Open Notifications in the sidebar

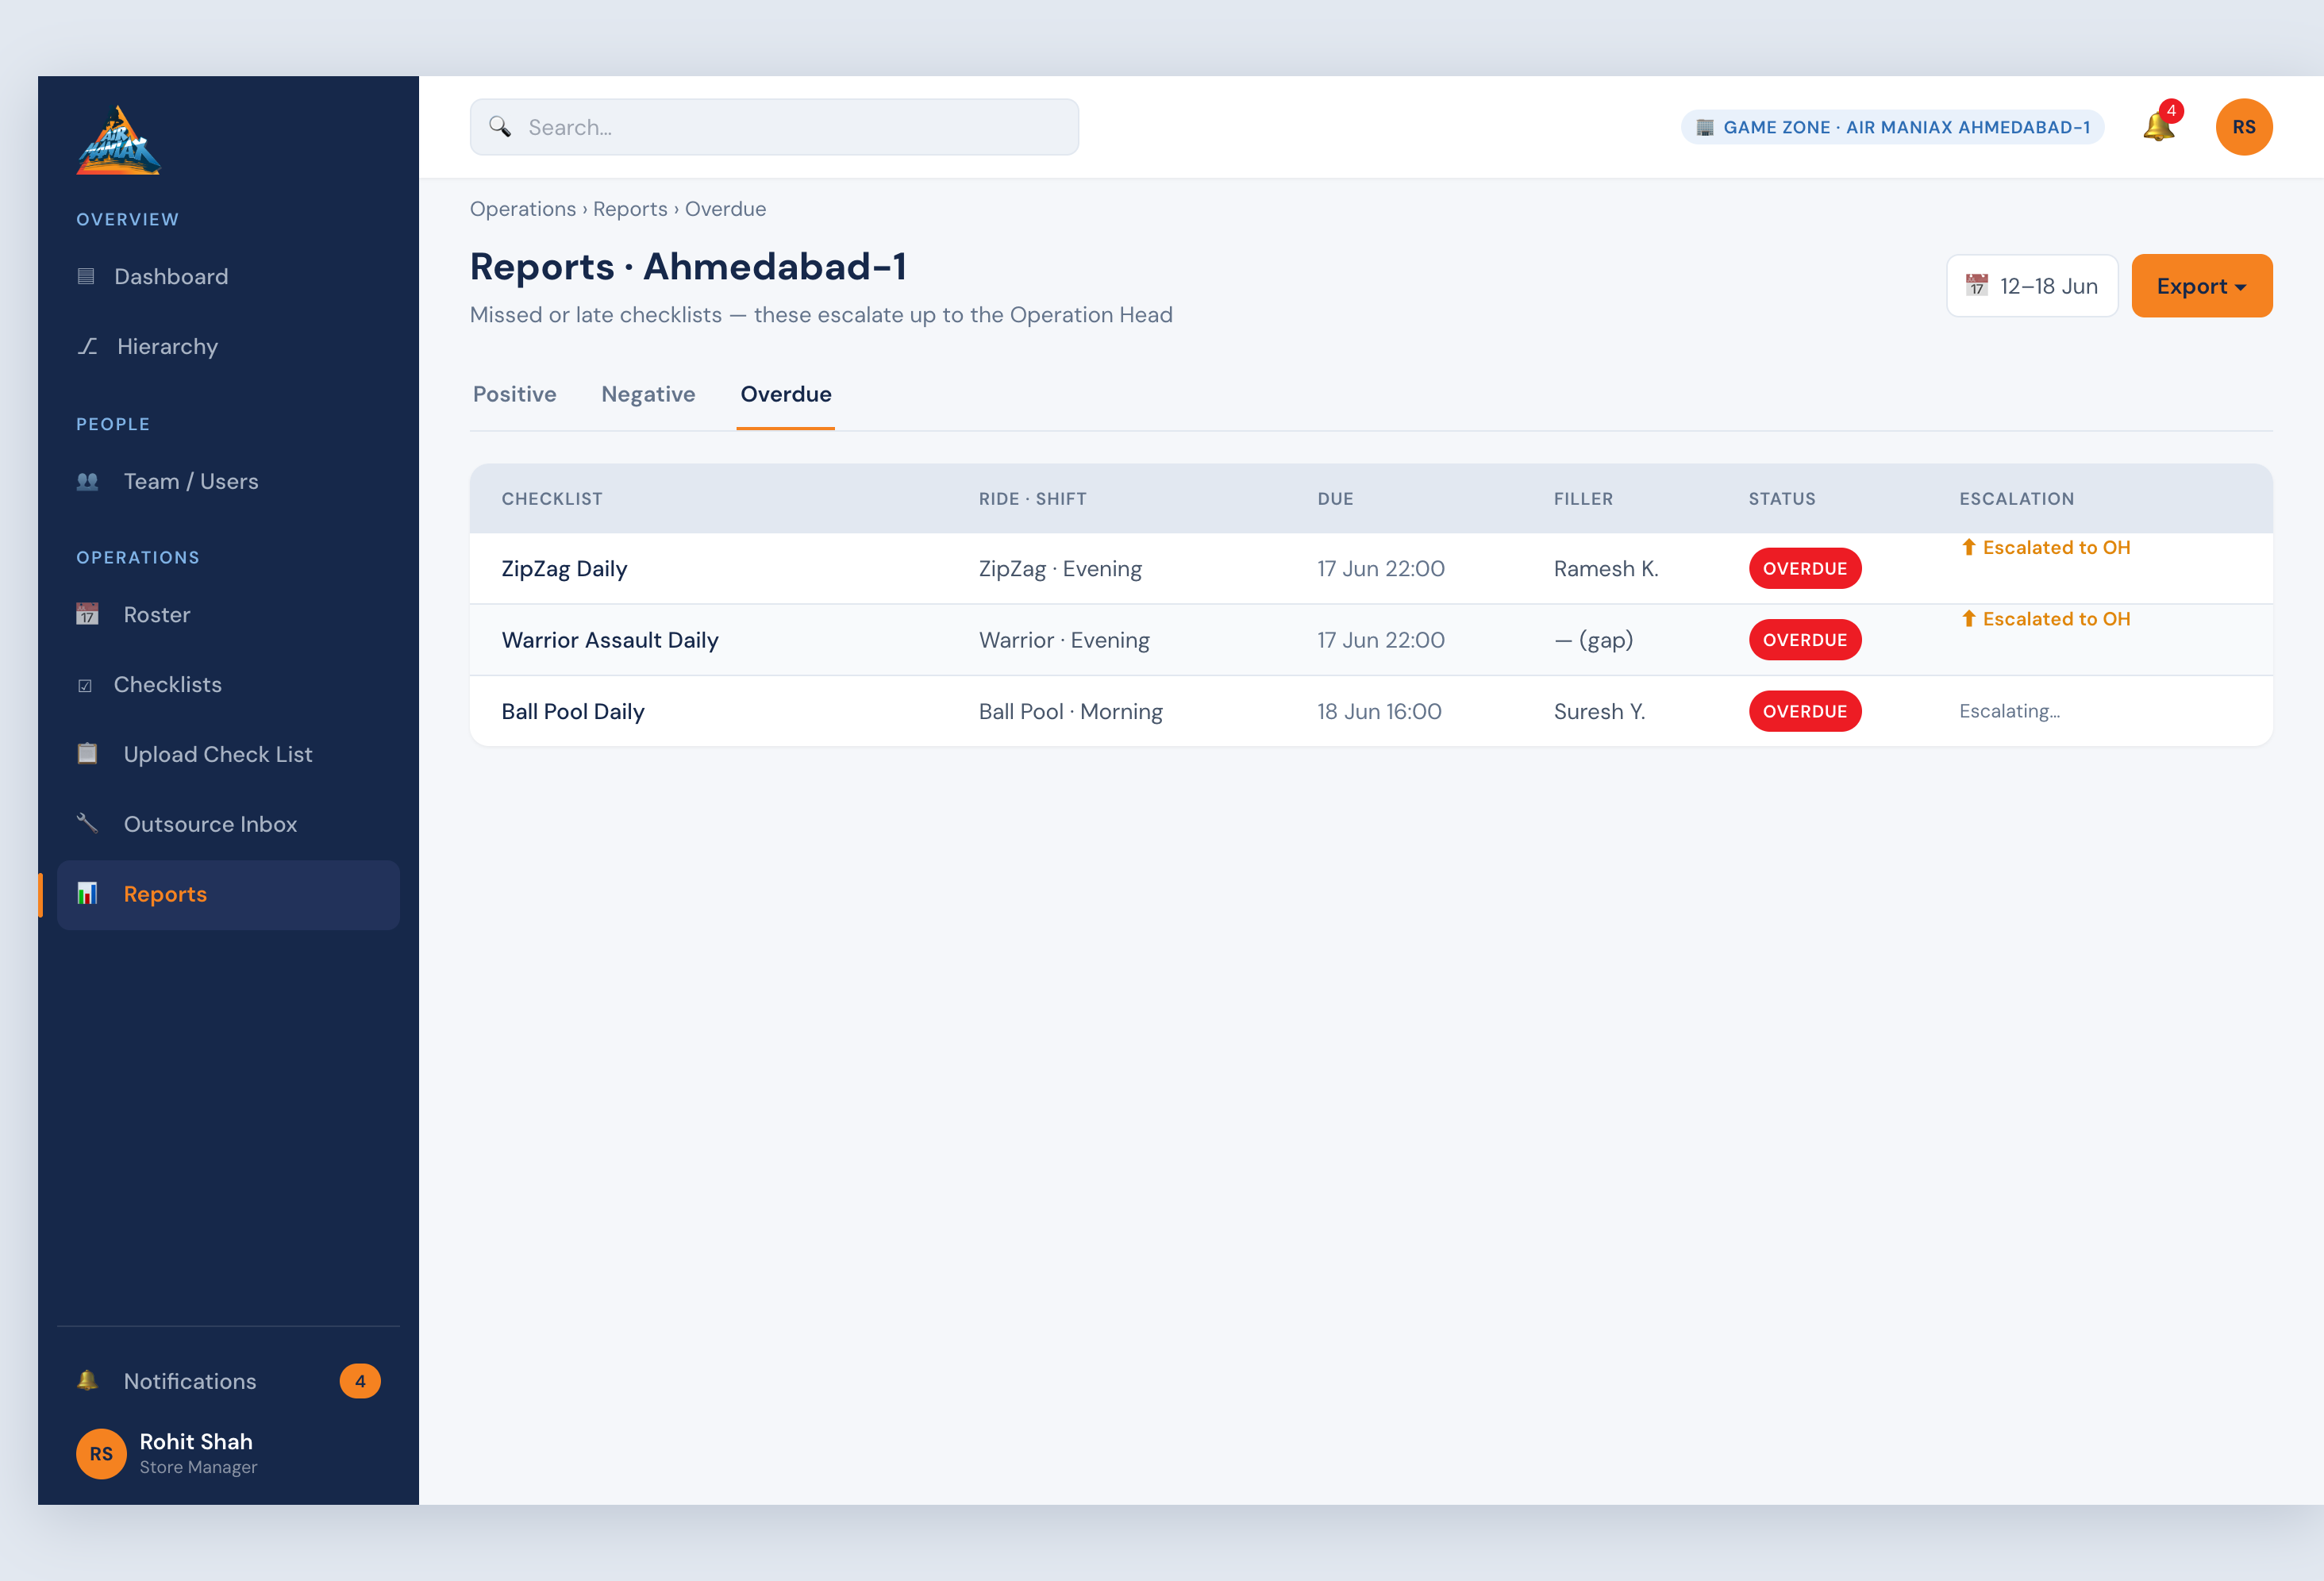pos(228,1381)
